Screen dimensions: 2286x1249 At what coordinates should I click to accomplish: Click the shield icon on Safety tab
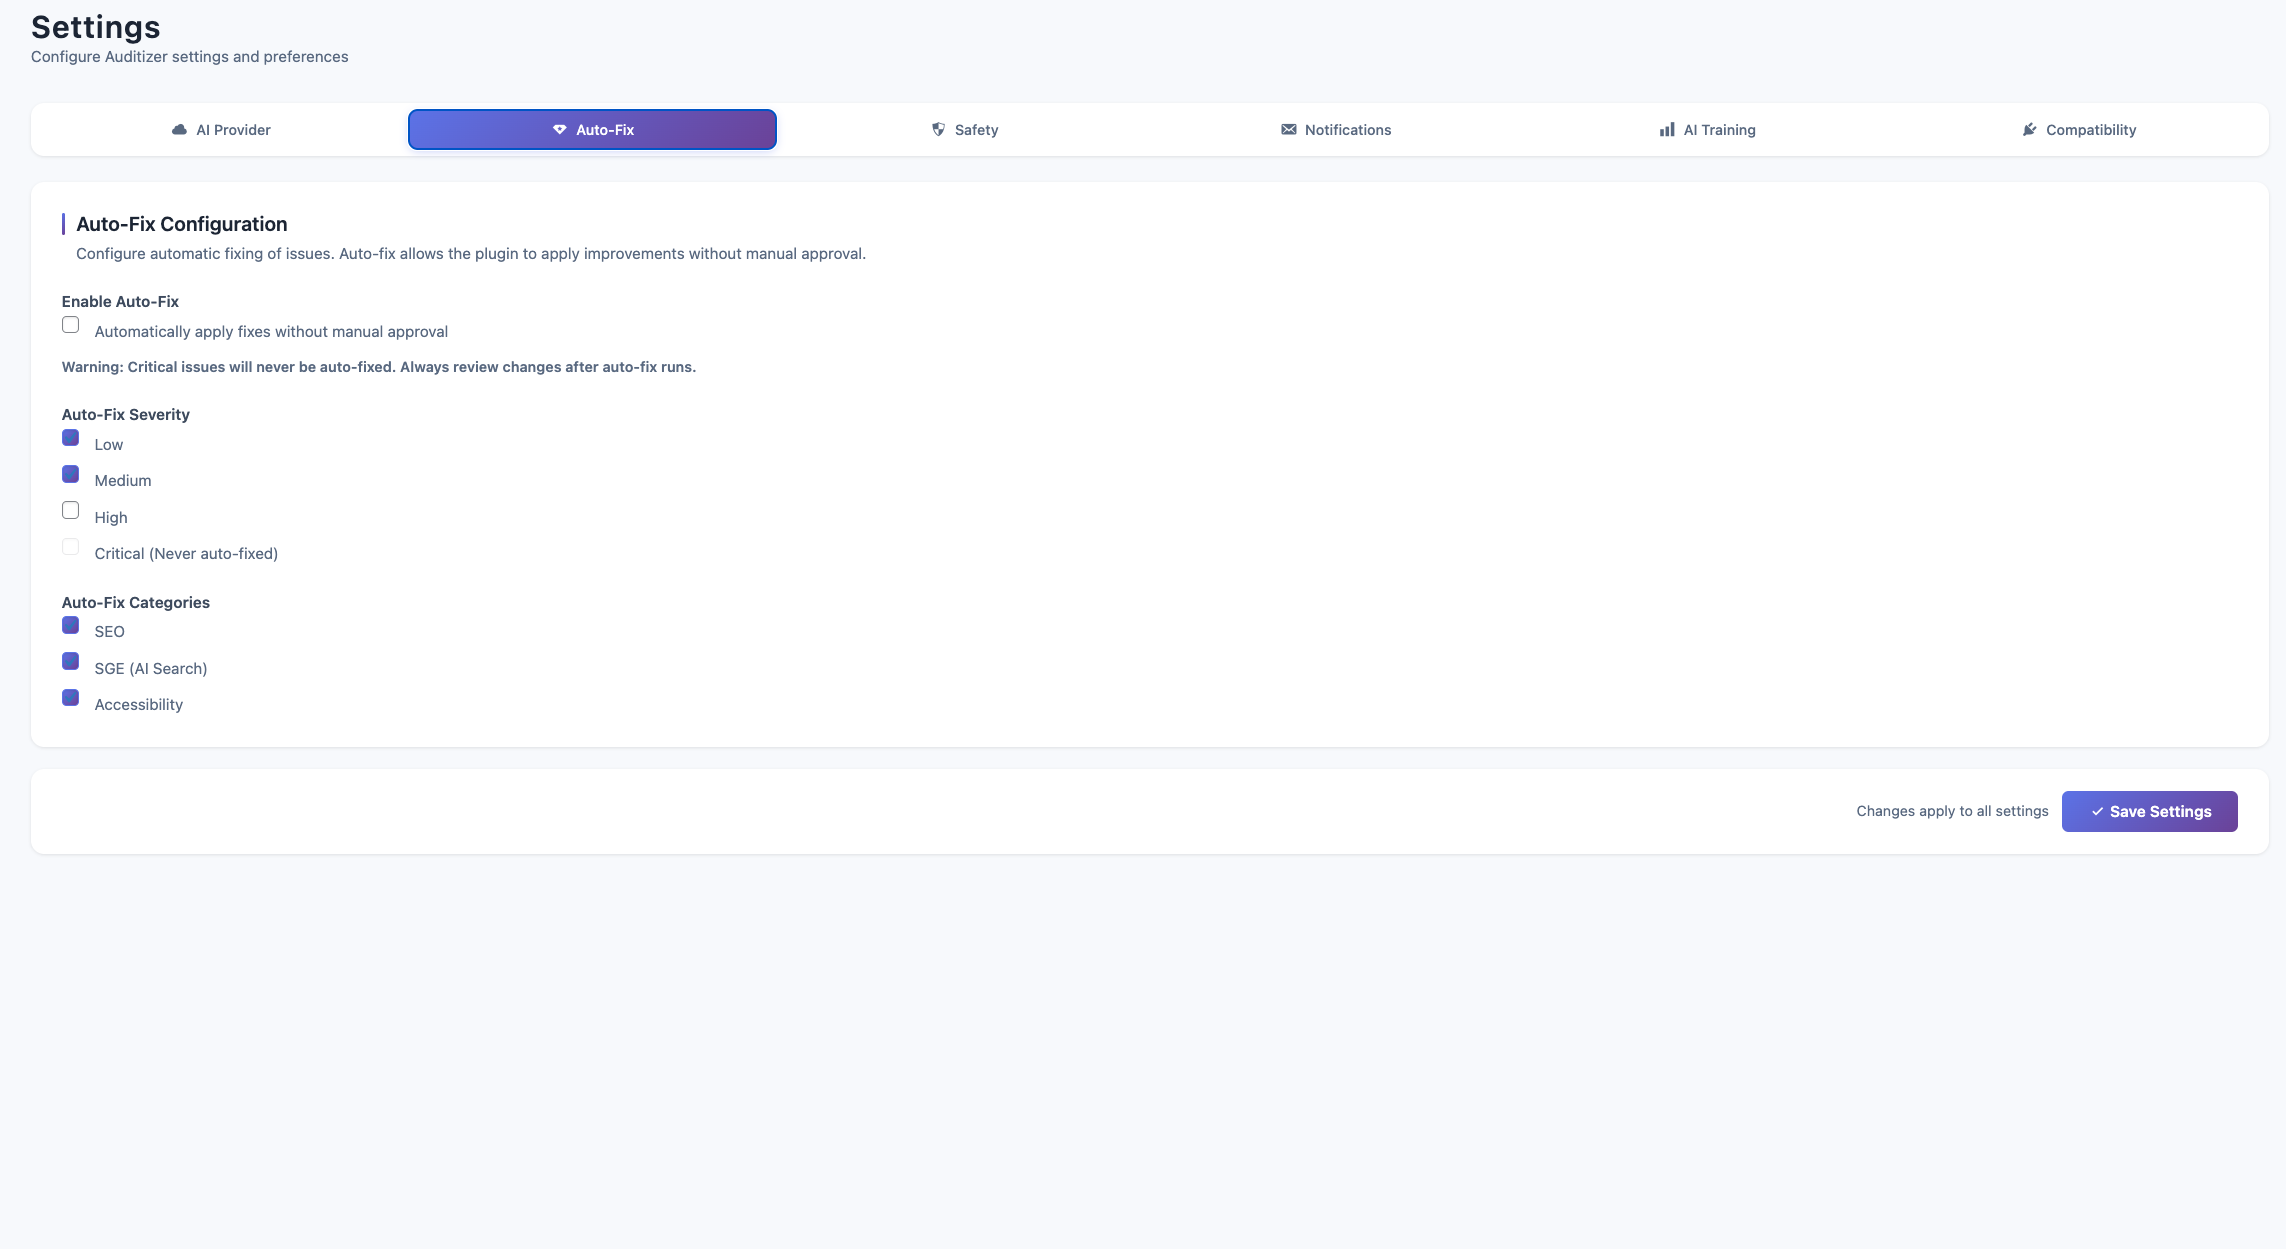tap(938, 130)
